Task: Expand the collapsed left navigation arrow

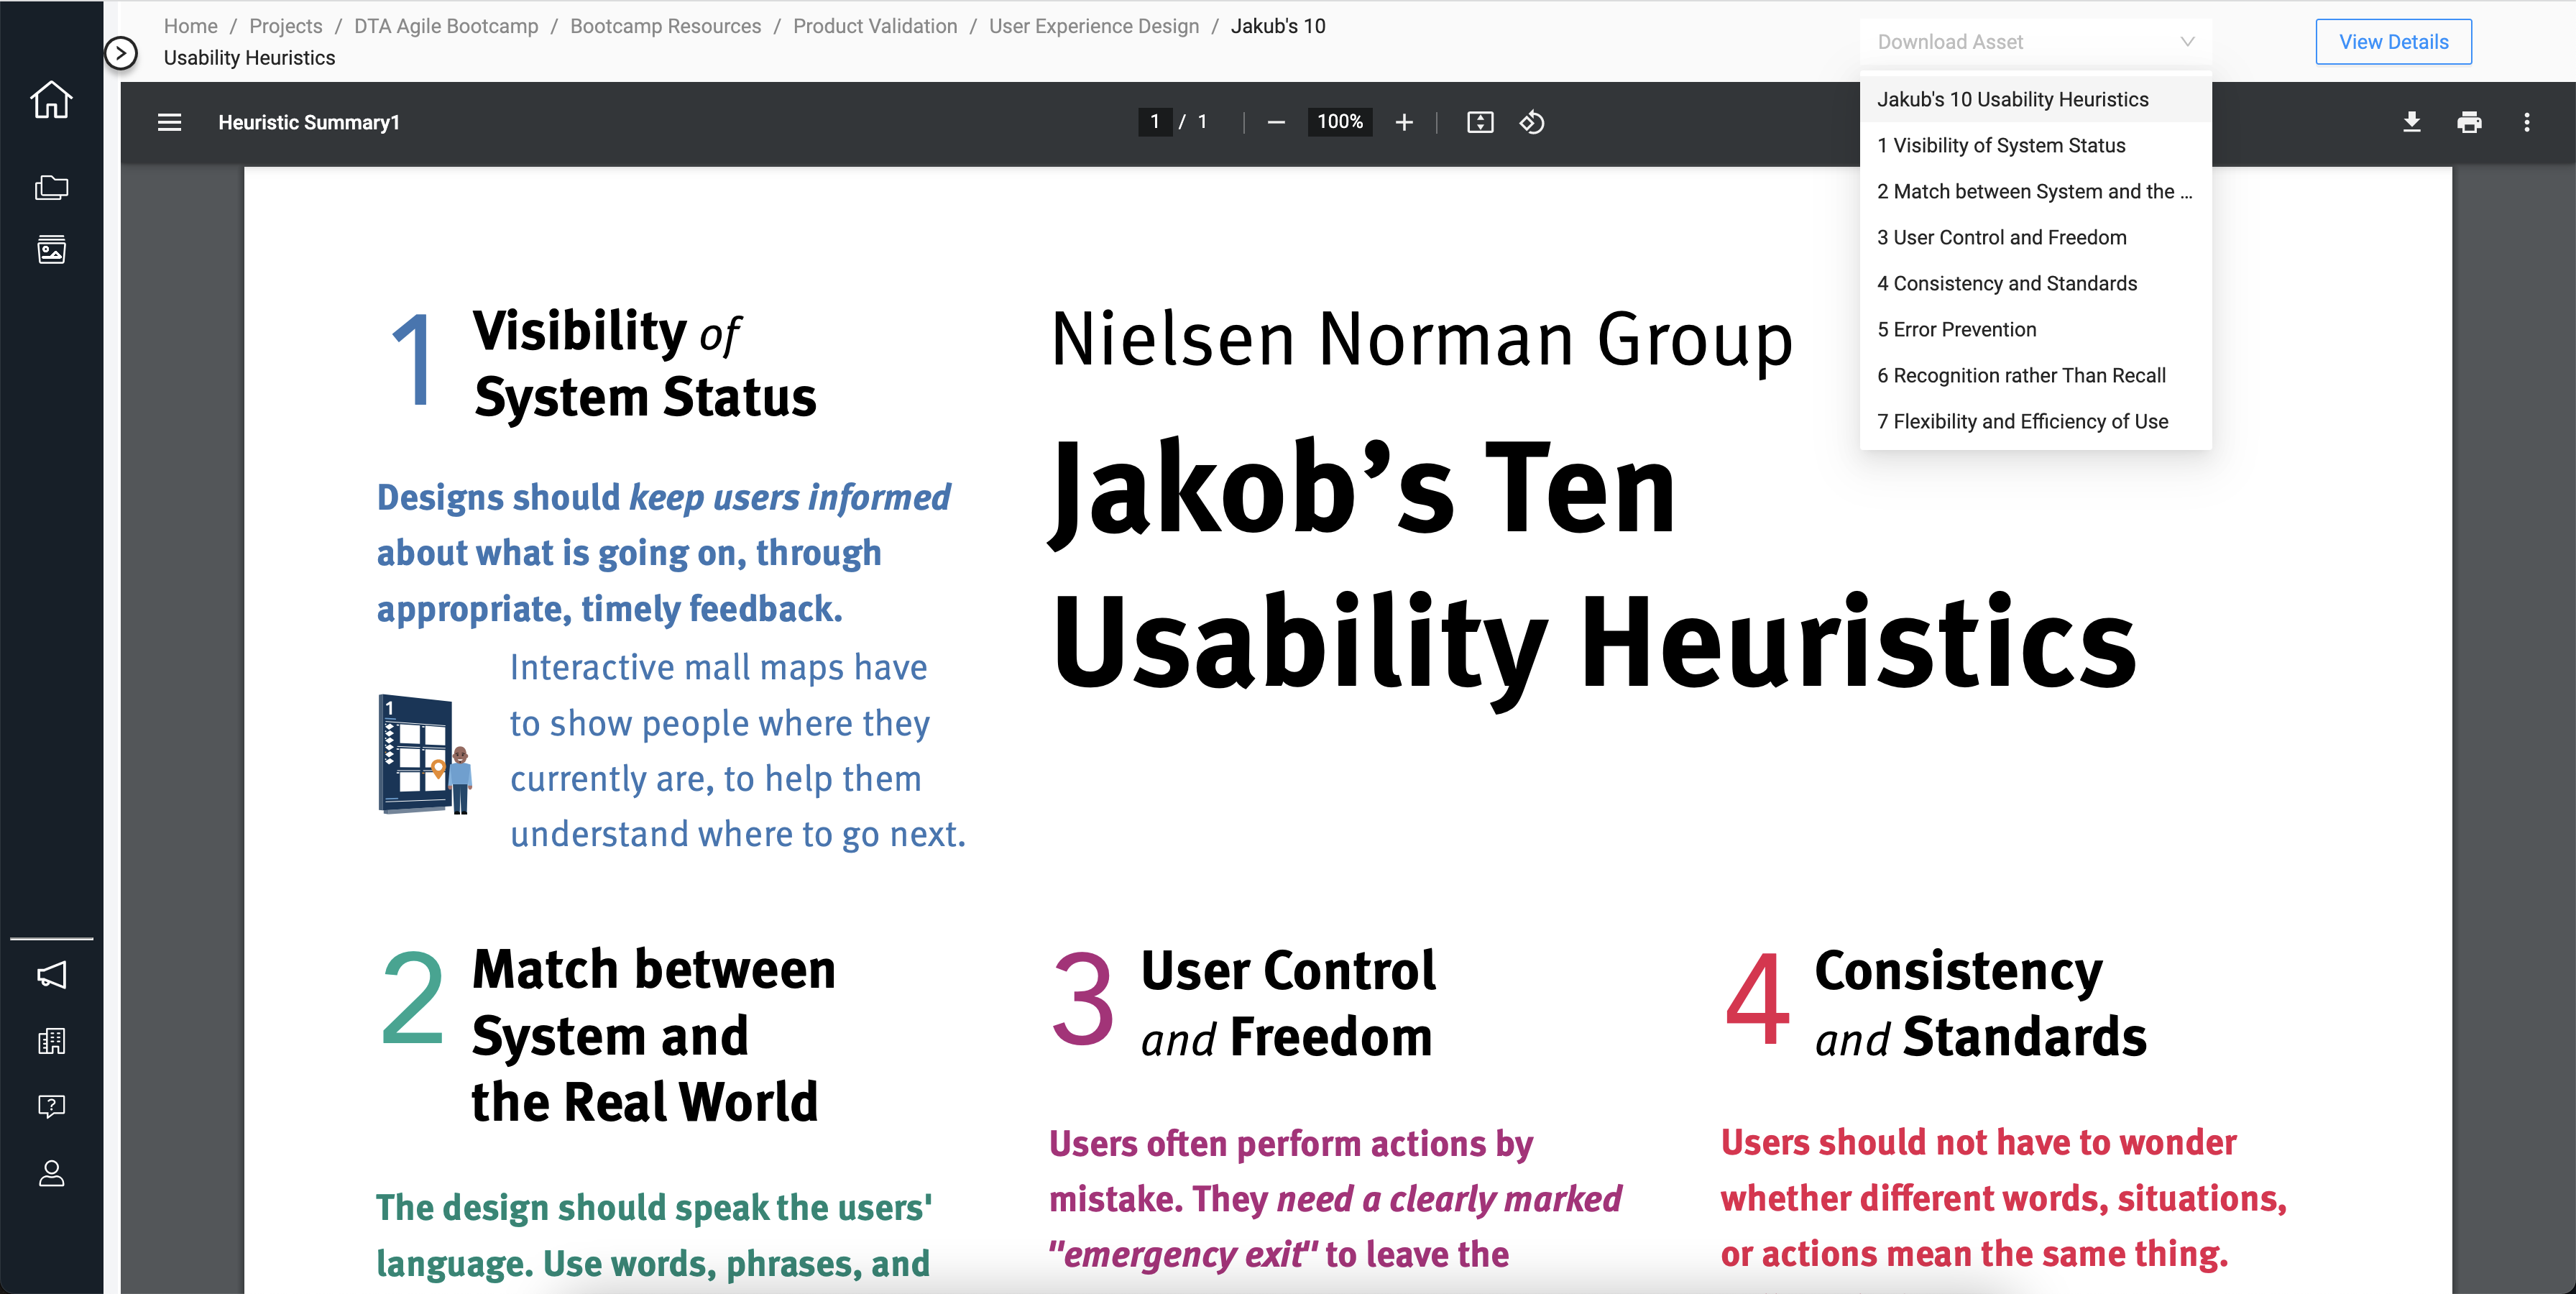Action: pos(121,52)
